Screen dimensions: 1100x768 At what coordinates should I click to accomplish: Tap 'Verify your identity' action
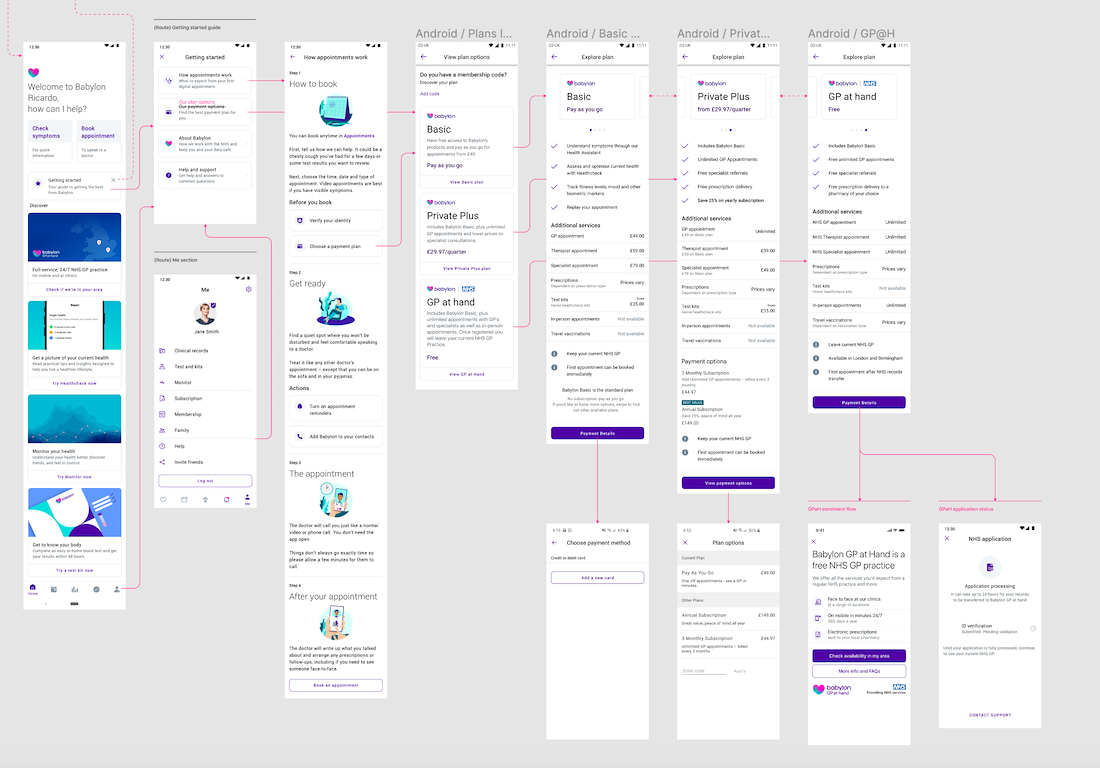[336, 220]
